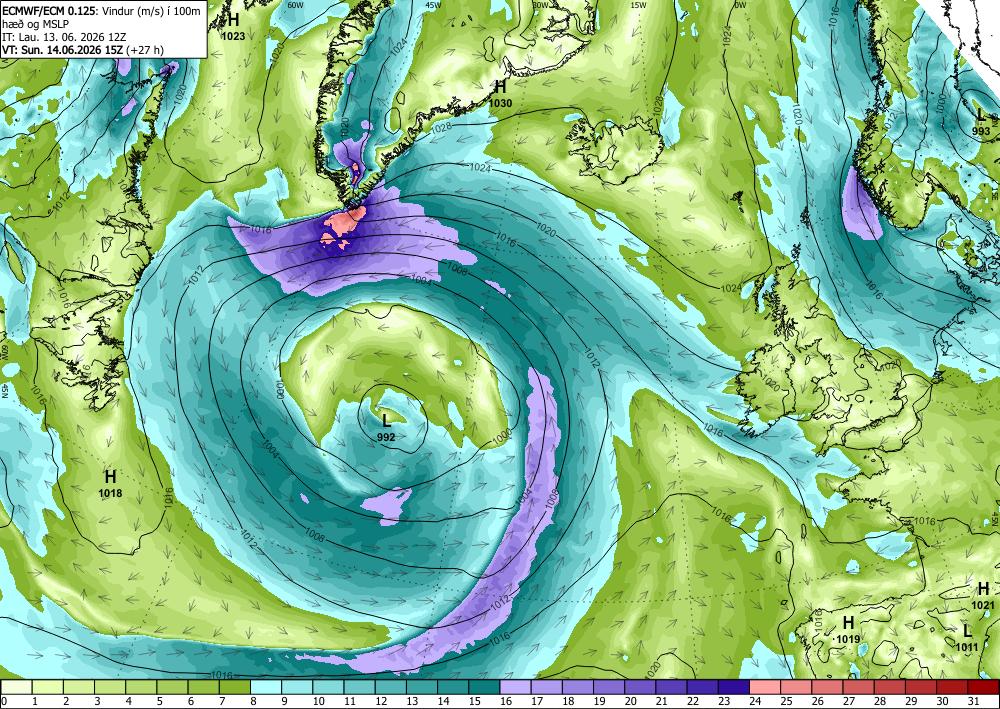This screenshot has height=709, width=1000.
Task: Pick the pink 24 m/s legend swatch
Action: point(765,687)
